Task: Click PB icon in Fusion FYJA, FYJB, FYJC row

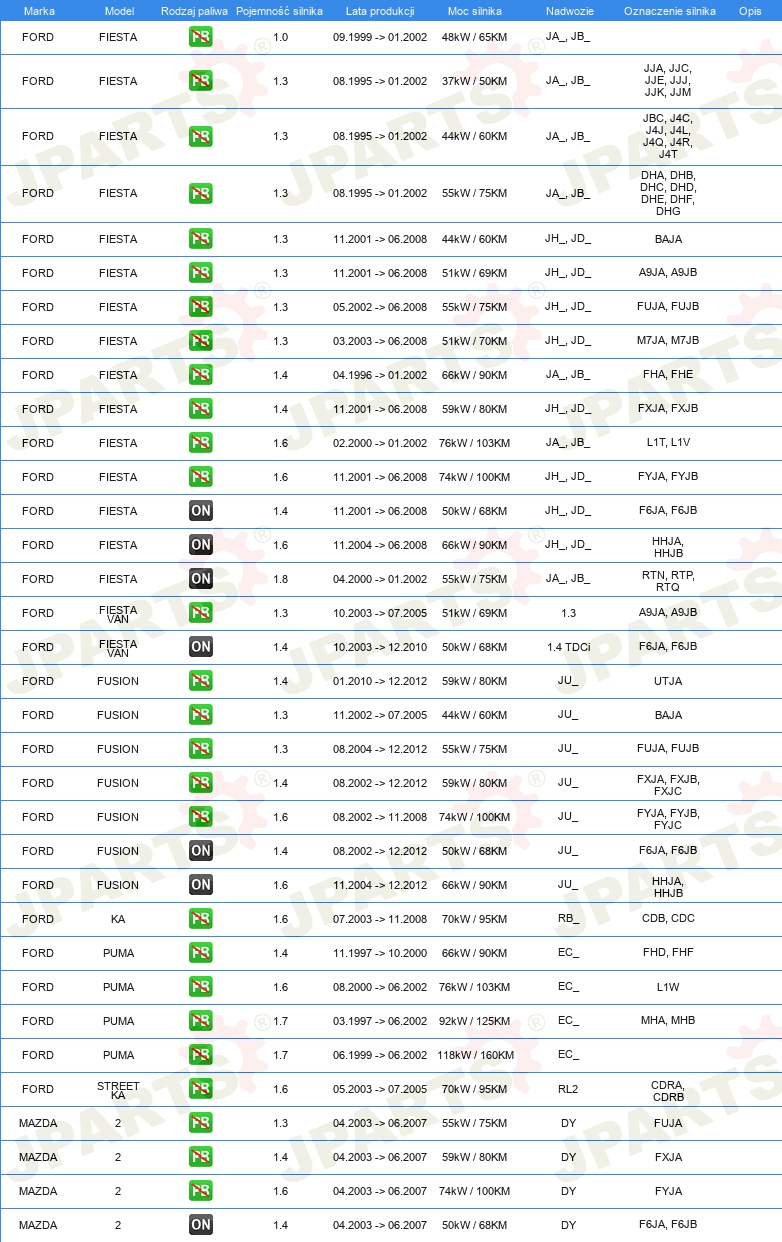Action: tap(201, 817)
